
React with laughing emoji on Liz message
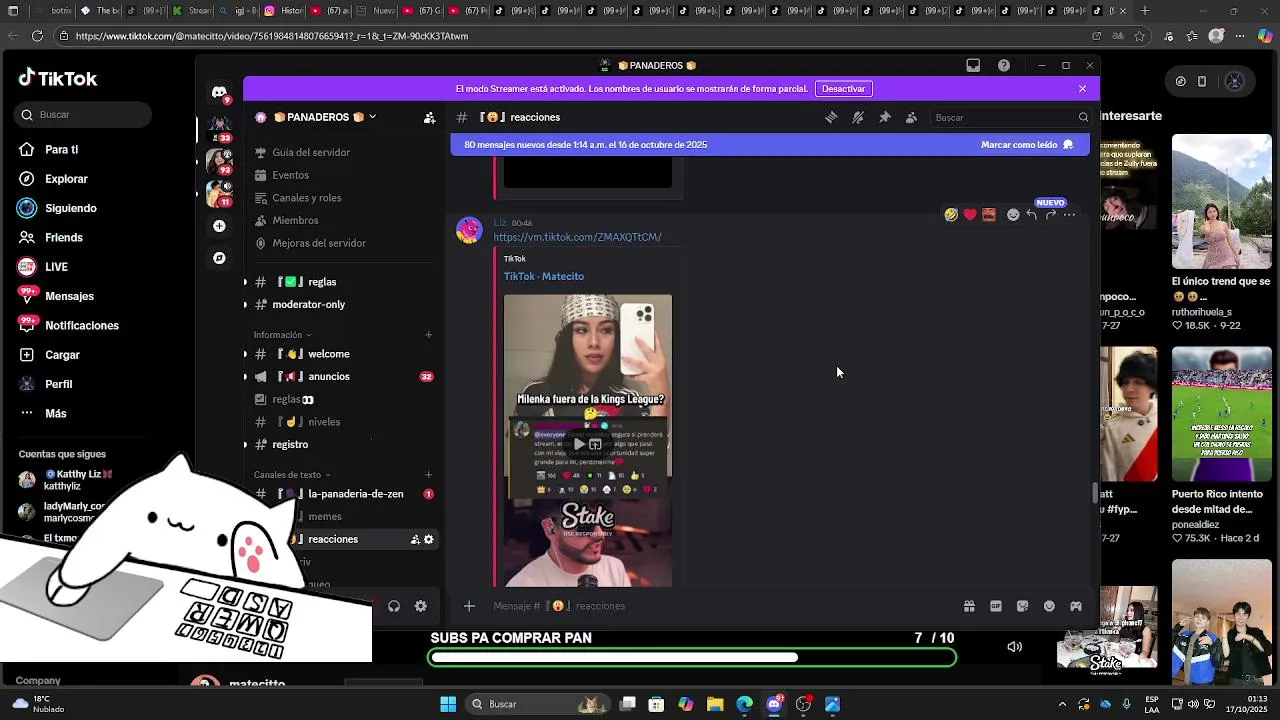951,215
